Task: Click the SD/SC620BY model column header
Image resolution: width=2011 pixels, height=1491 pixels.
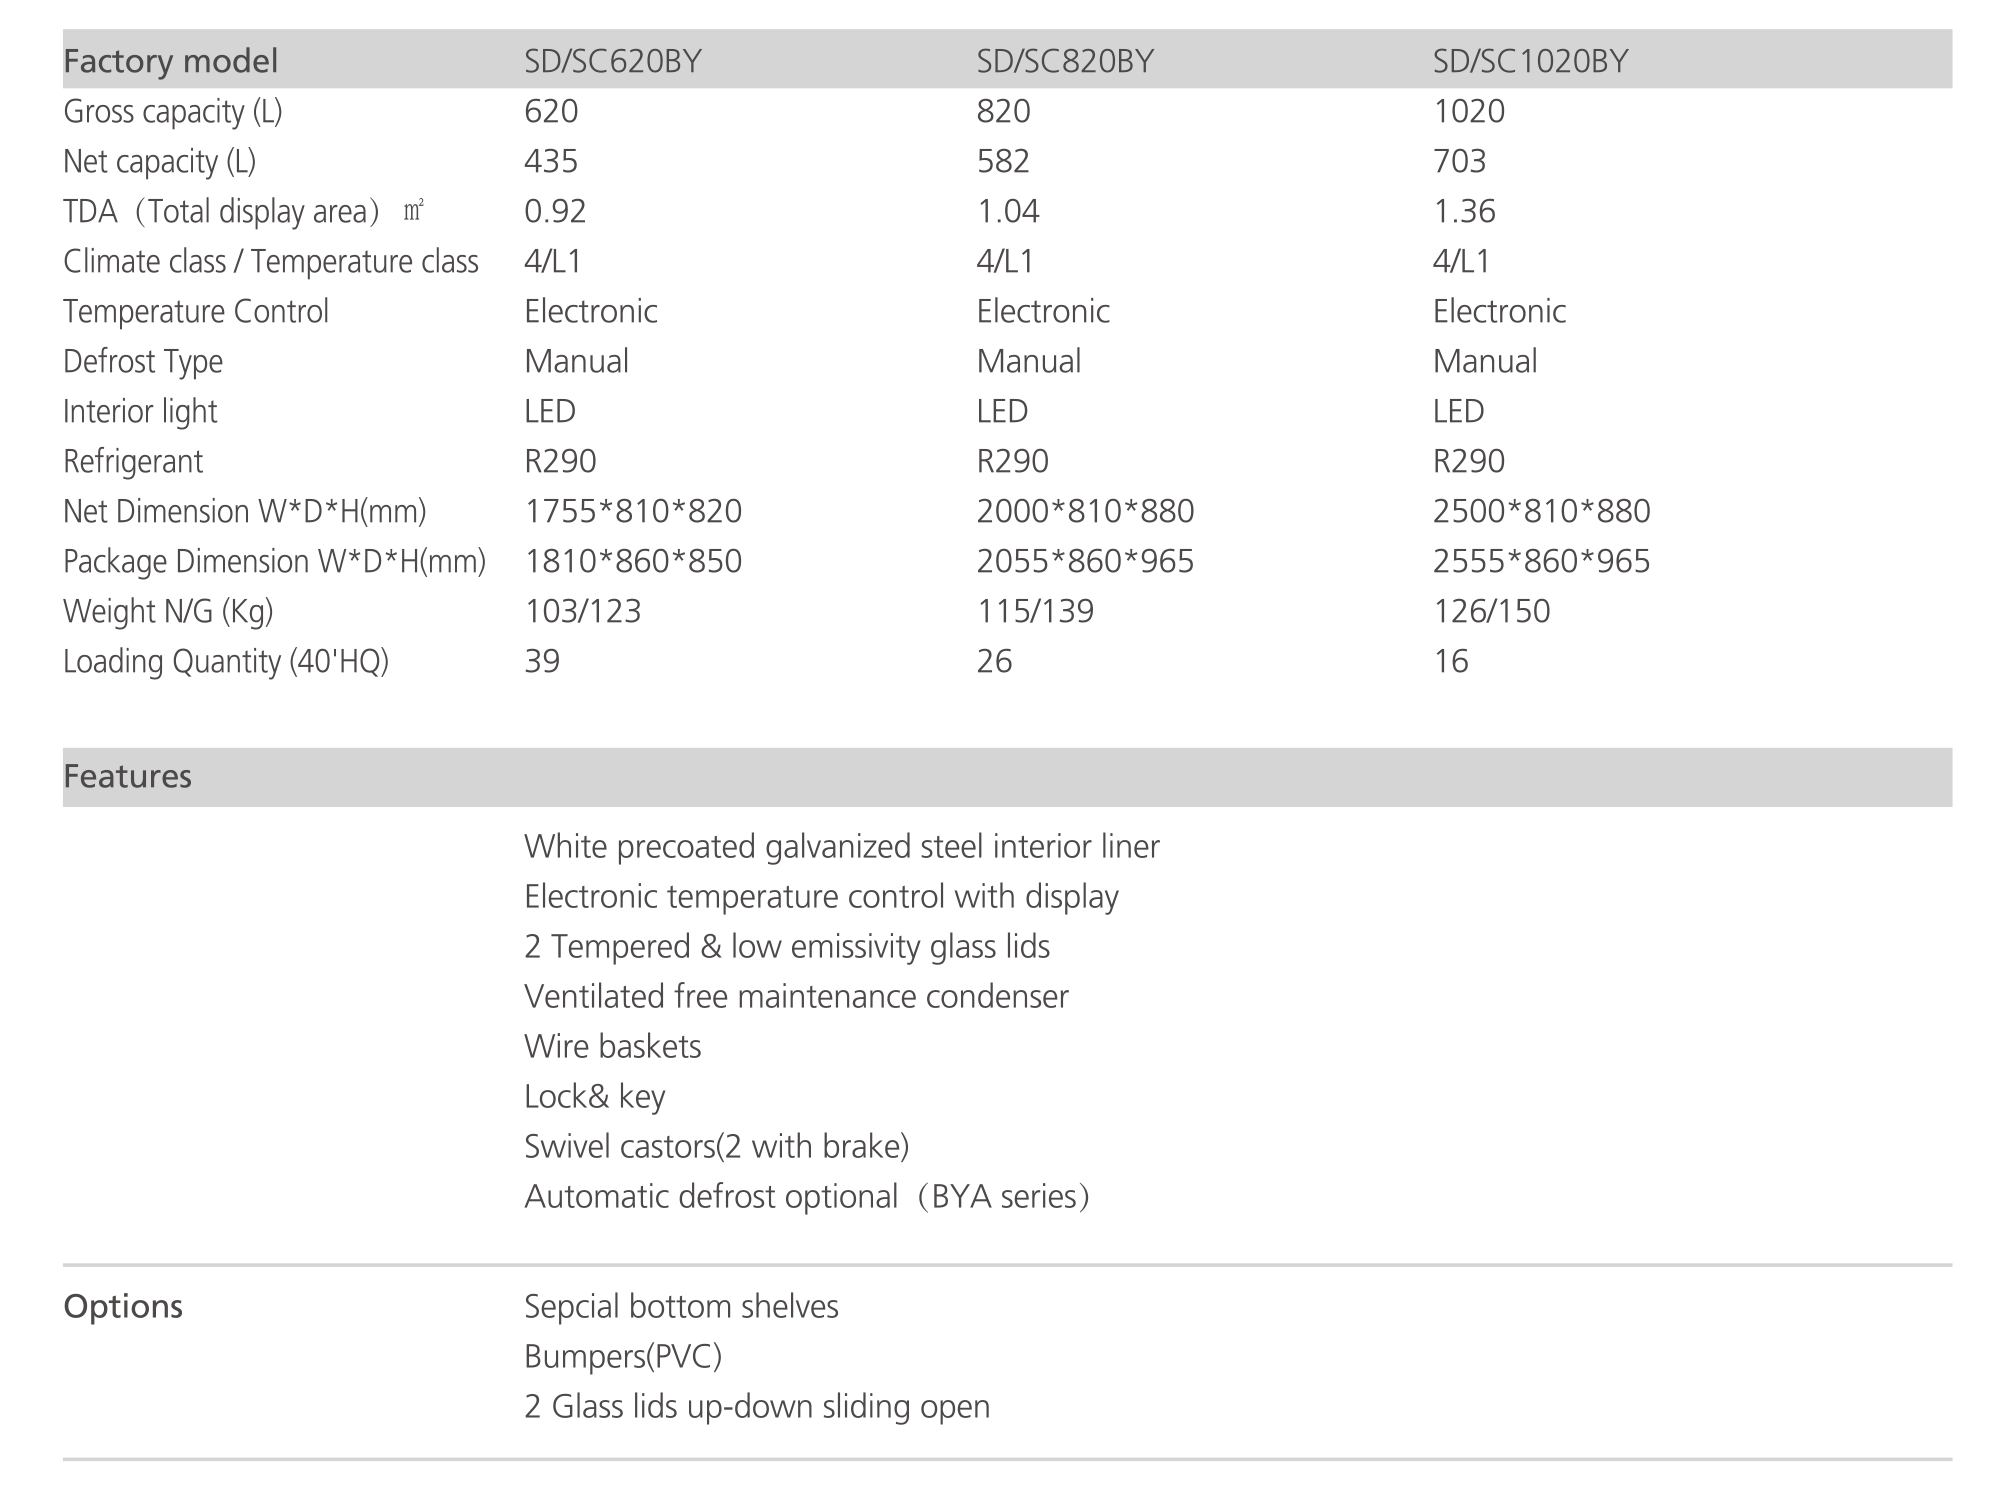Action: [612, 61]
